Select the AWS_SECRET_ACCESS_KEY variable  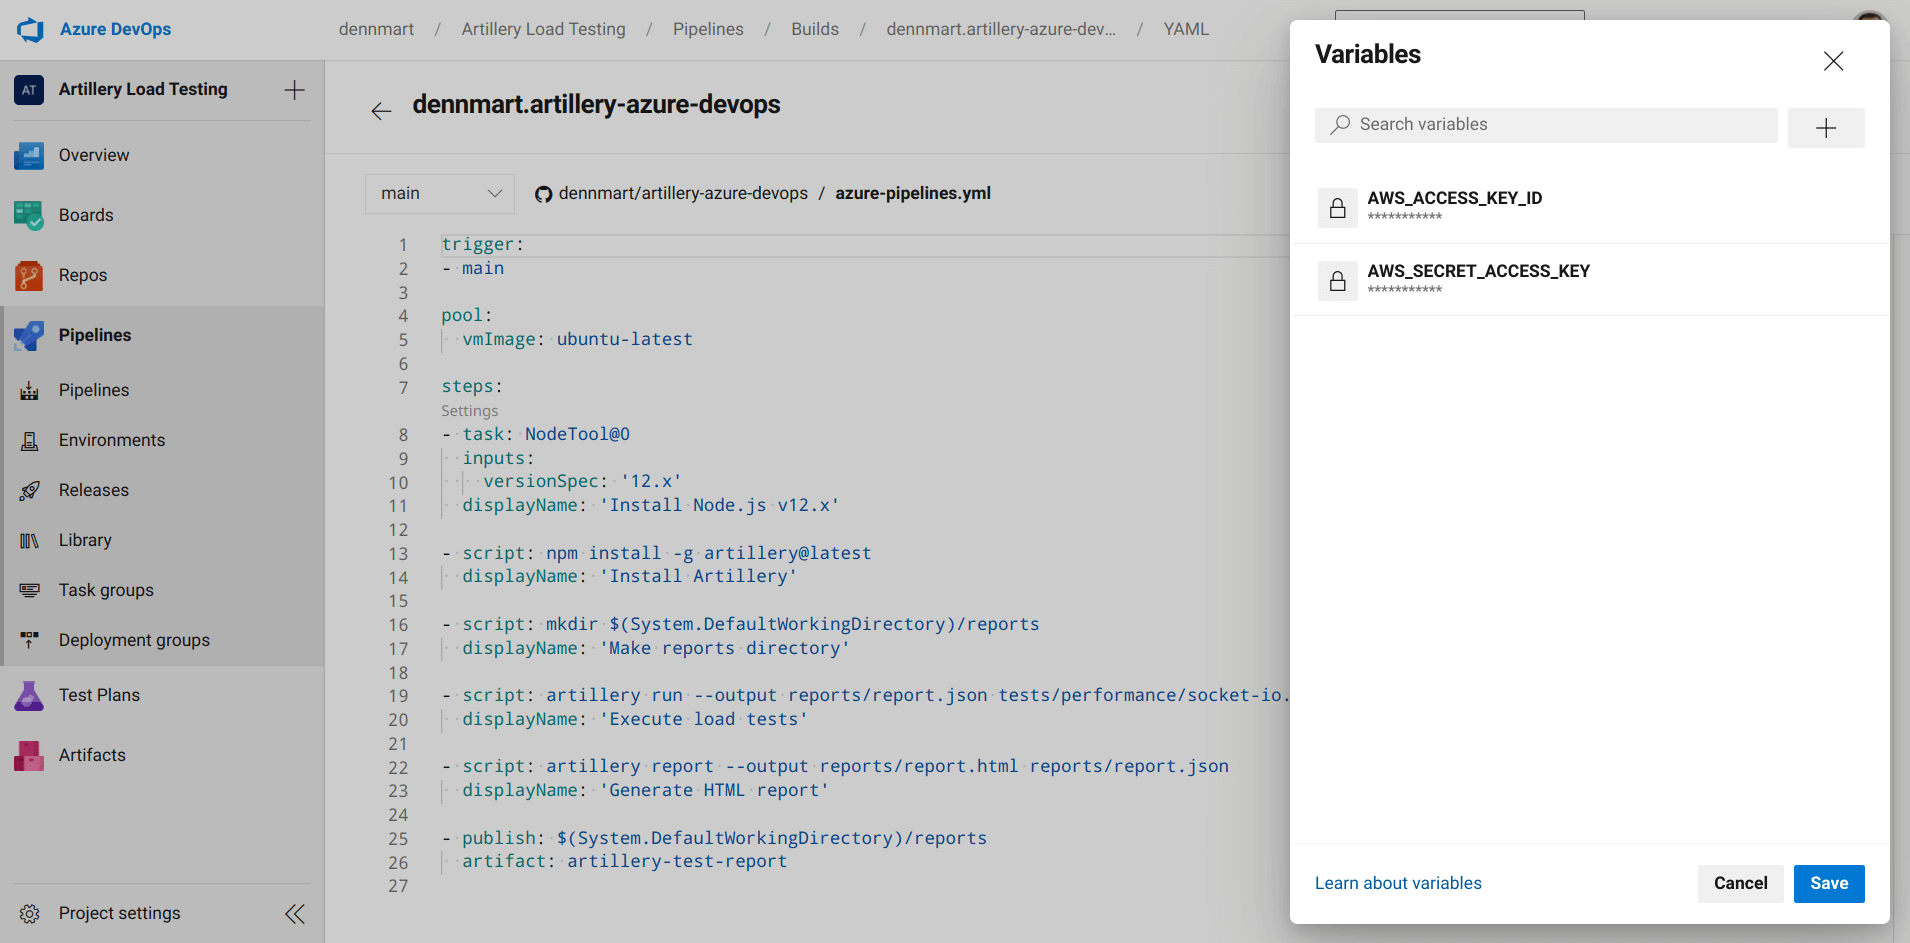pos(1590,280)
